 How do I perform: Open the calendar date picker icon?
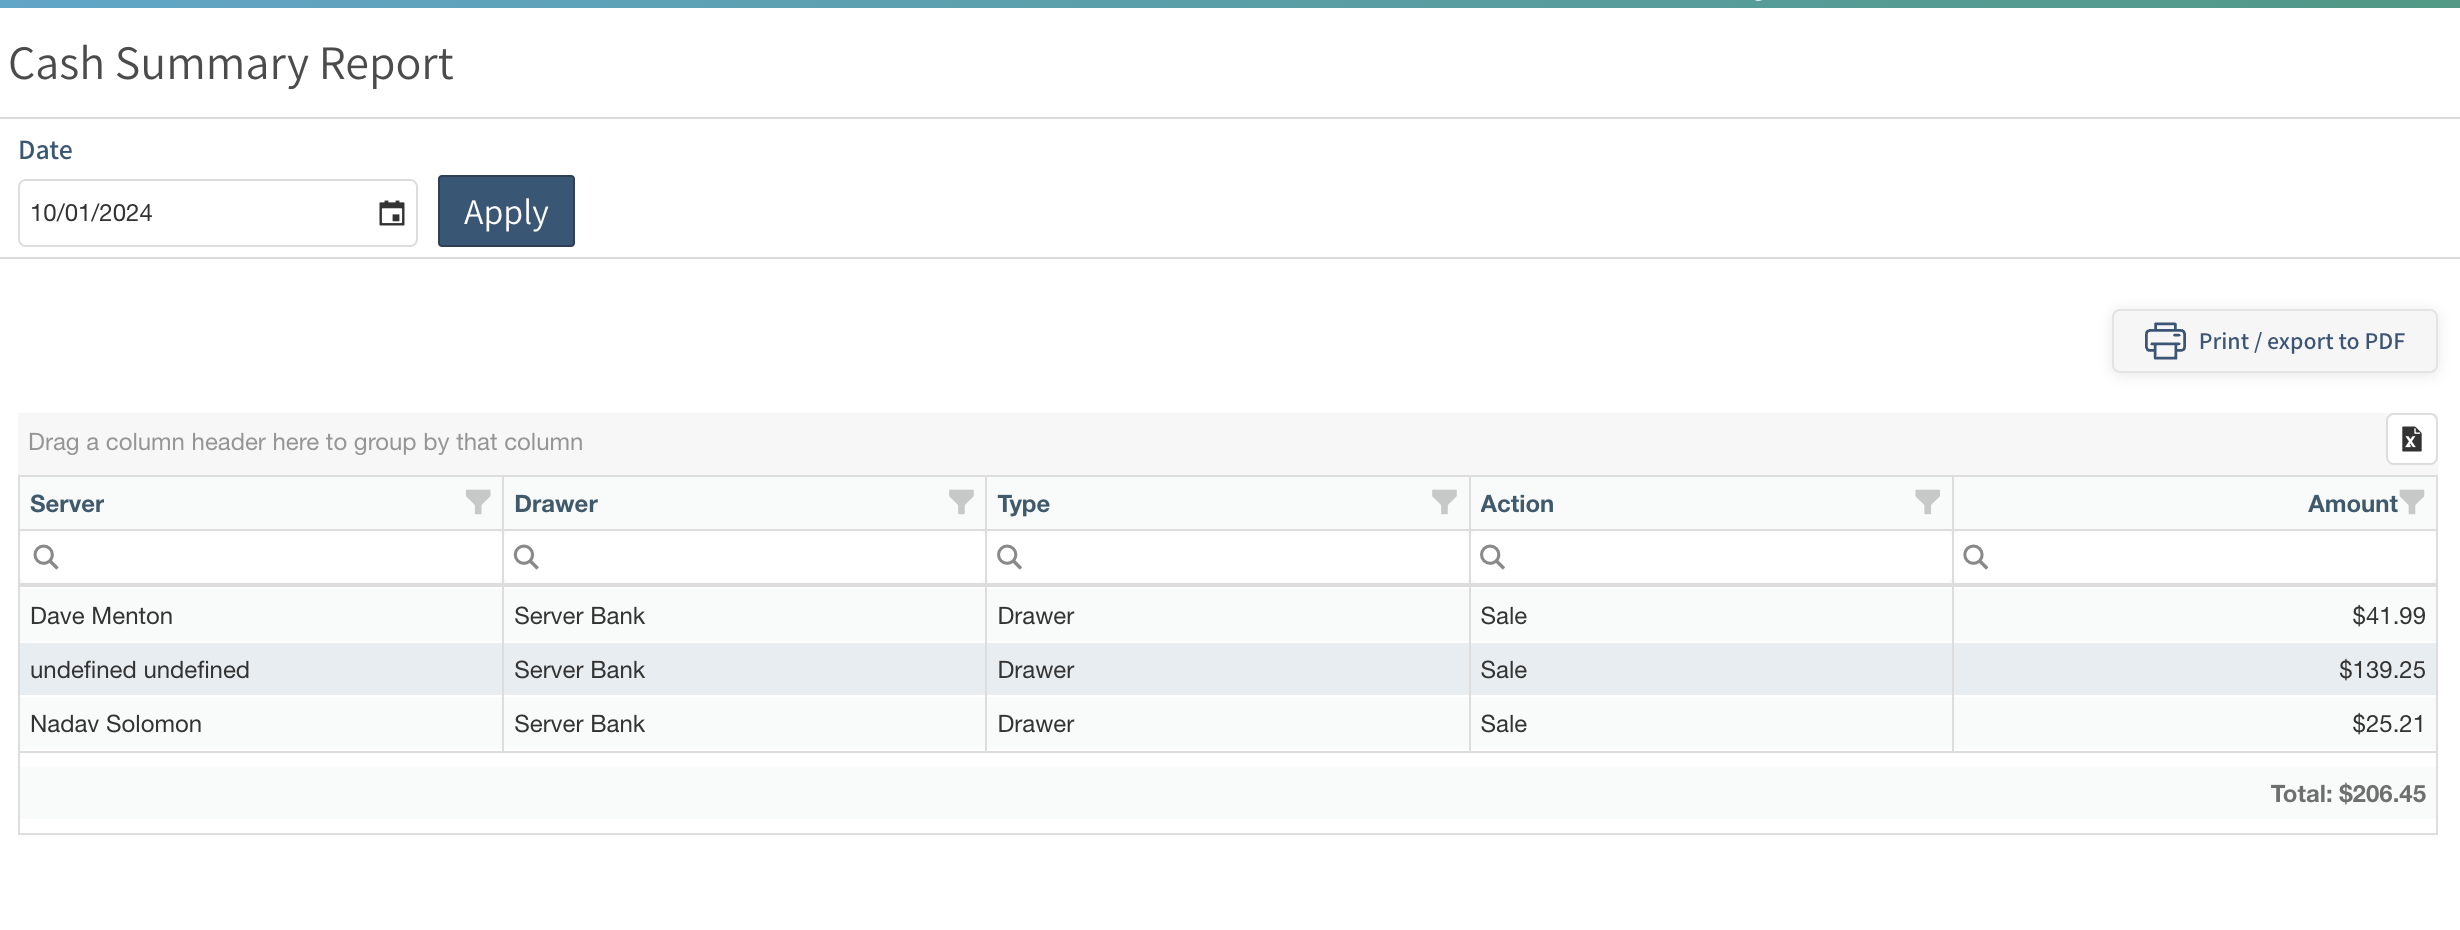coord(391,213)
